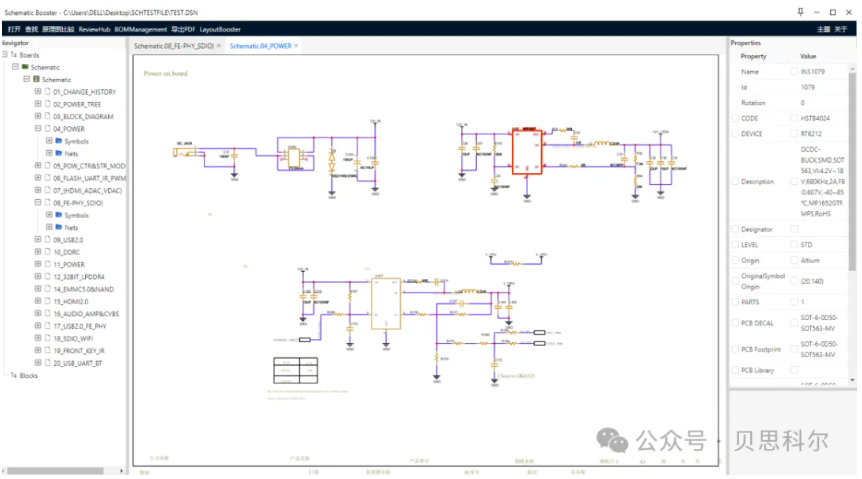
Task: Tick the checkbox beside value Altium
Action: coord(794,260)
